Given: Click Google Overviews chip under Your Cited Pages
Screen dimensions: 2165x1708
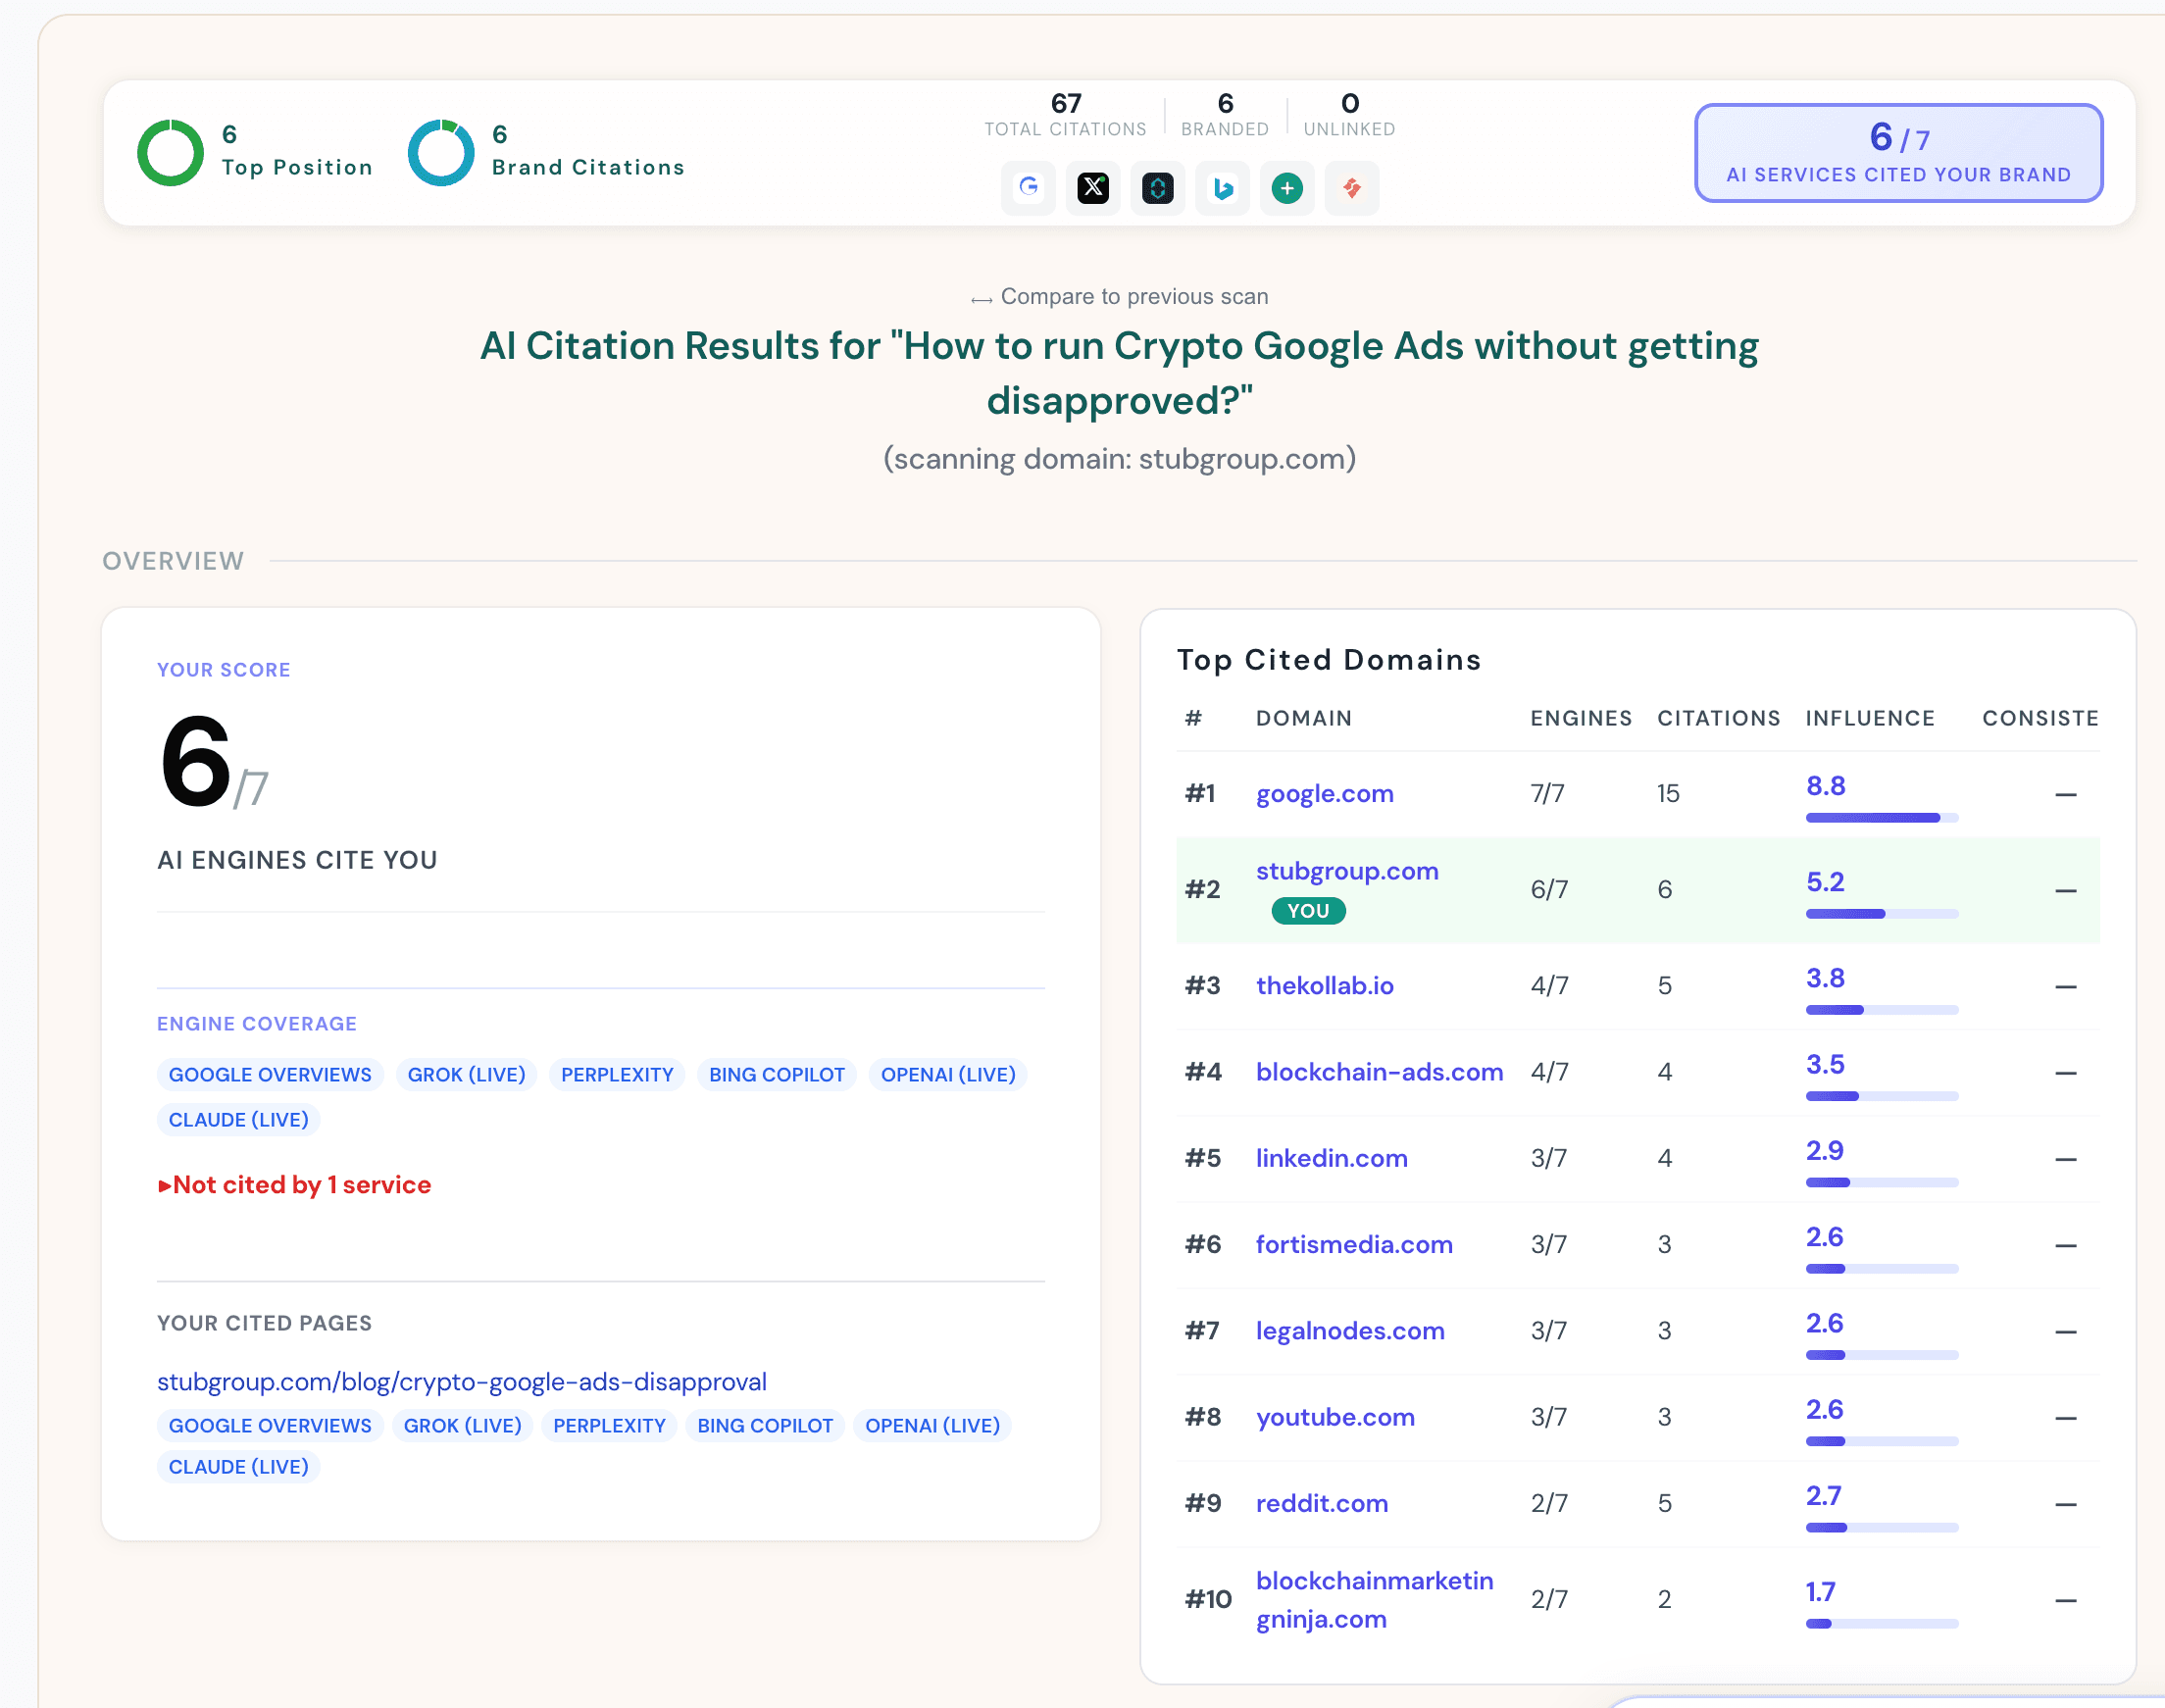Looking at the screenshot, I should pyautogui.click(x=270, y=1425).
